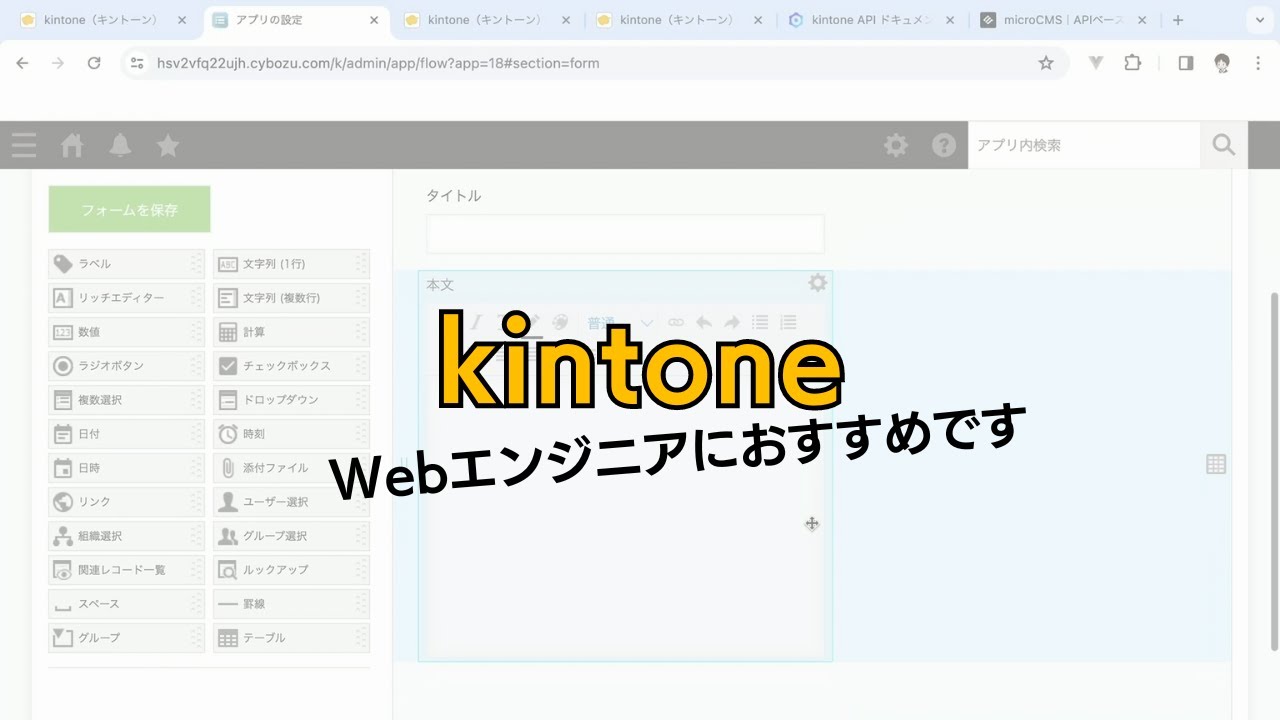Select the 複数選択 field icon
Screen dimensions: 1280x720
(63, 400)
